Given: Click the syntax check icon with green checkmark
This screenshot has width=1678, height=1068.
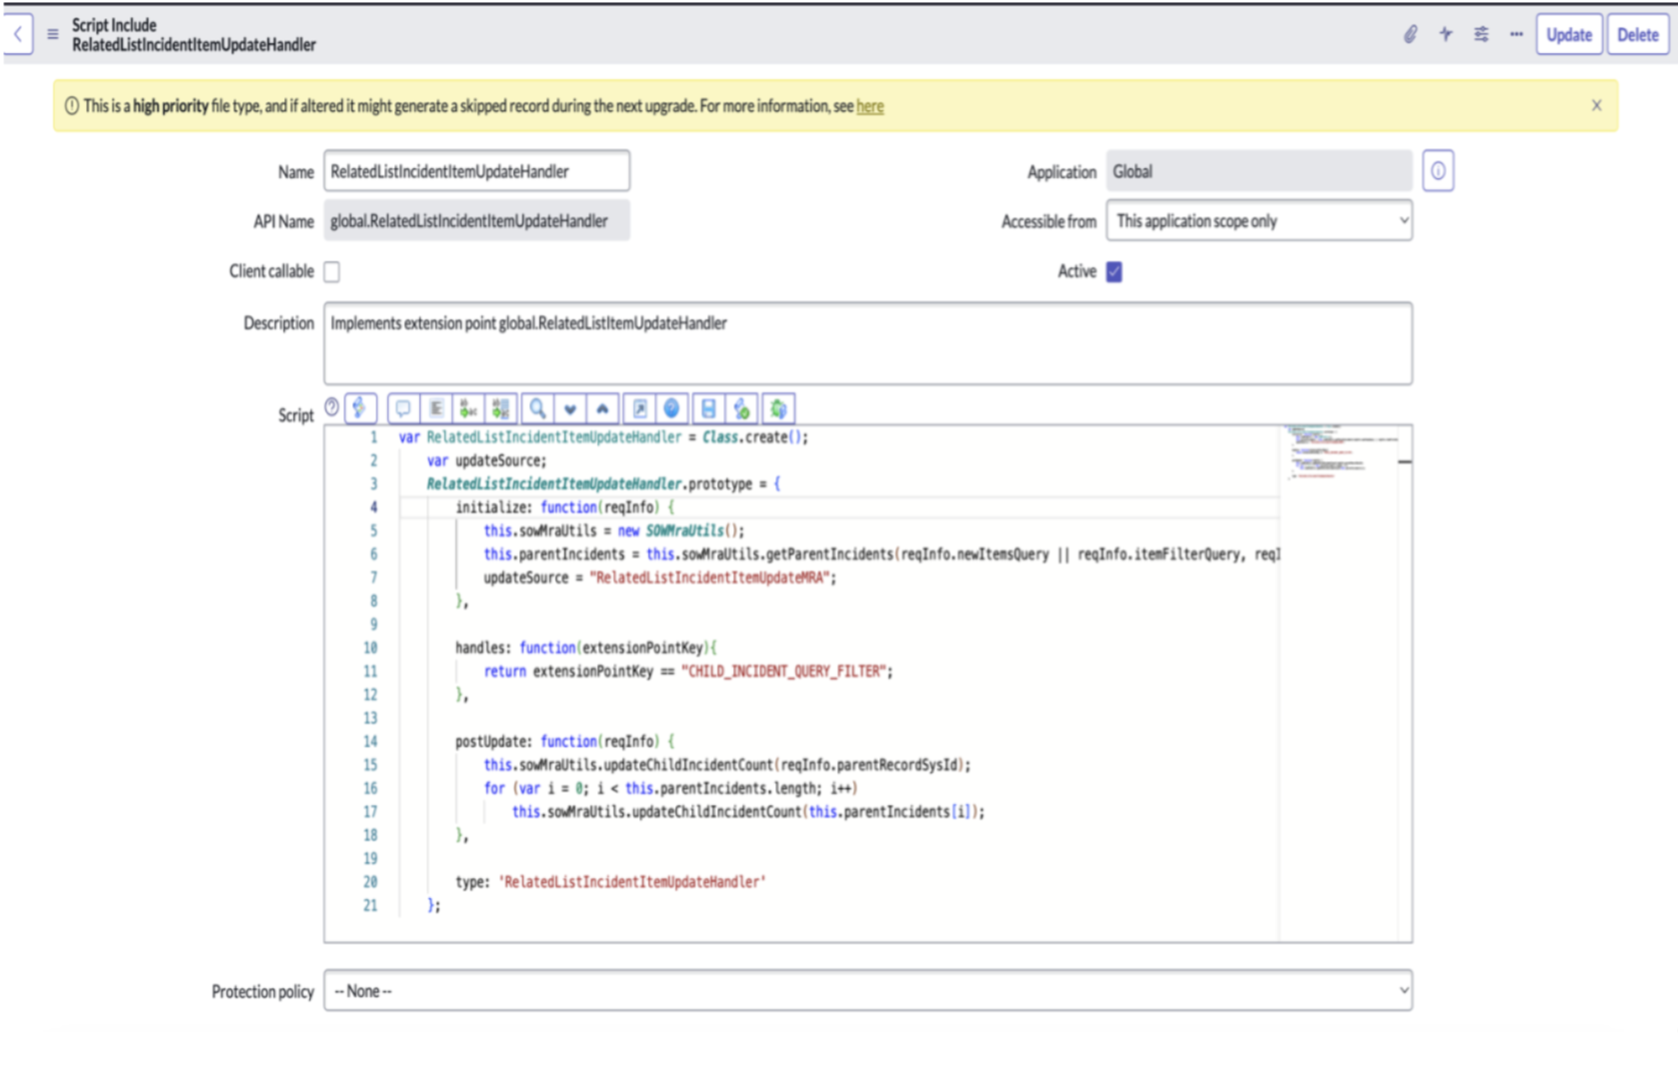Looking at the screenshot, I should [741, 408].
